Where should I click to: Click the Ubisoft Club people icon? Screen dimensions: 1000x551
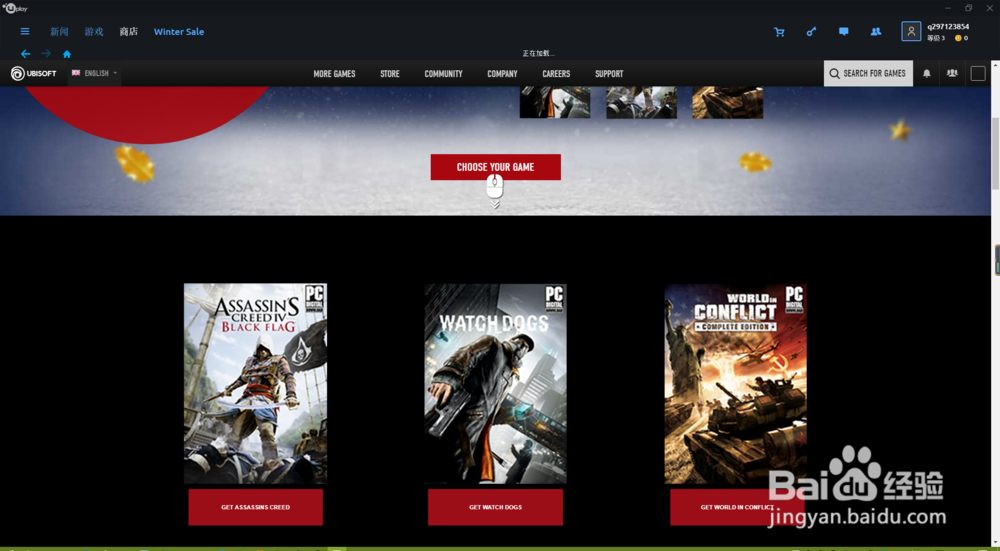coord(952,73)
